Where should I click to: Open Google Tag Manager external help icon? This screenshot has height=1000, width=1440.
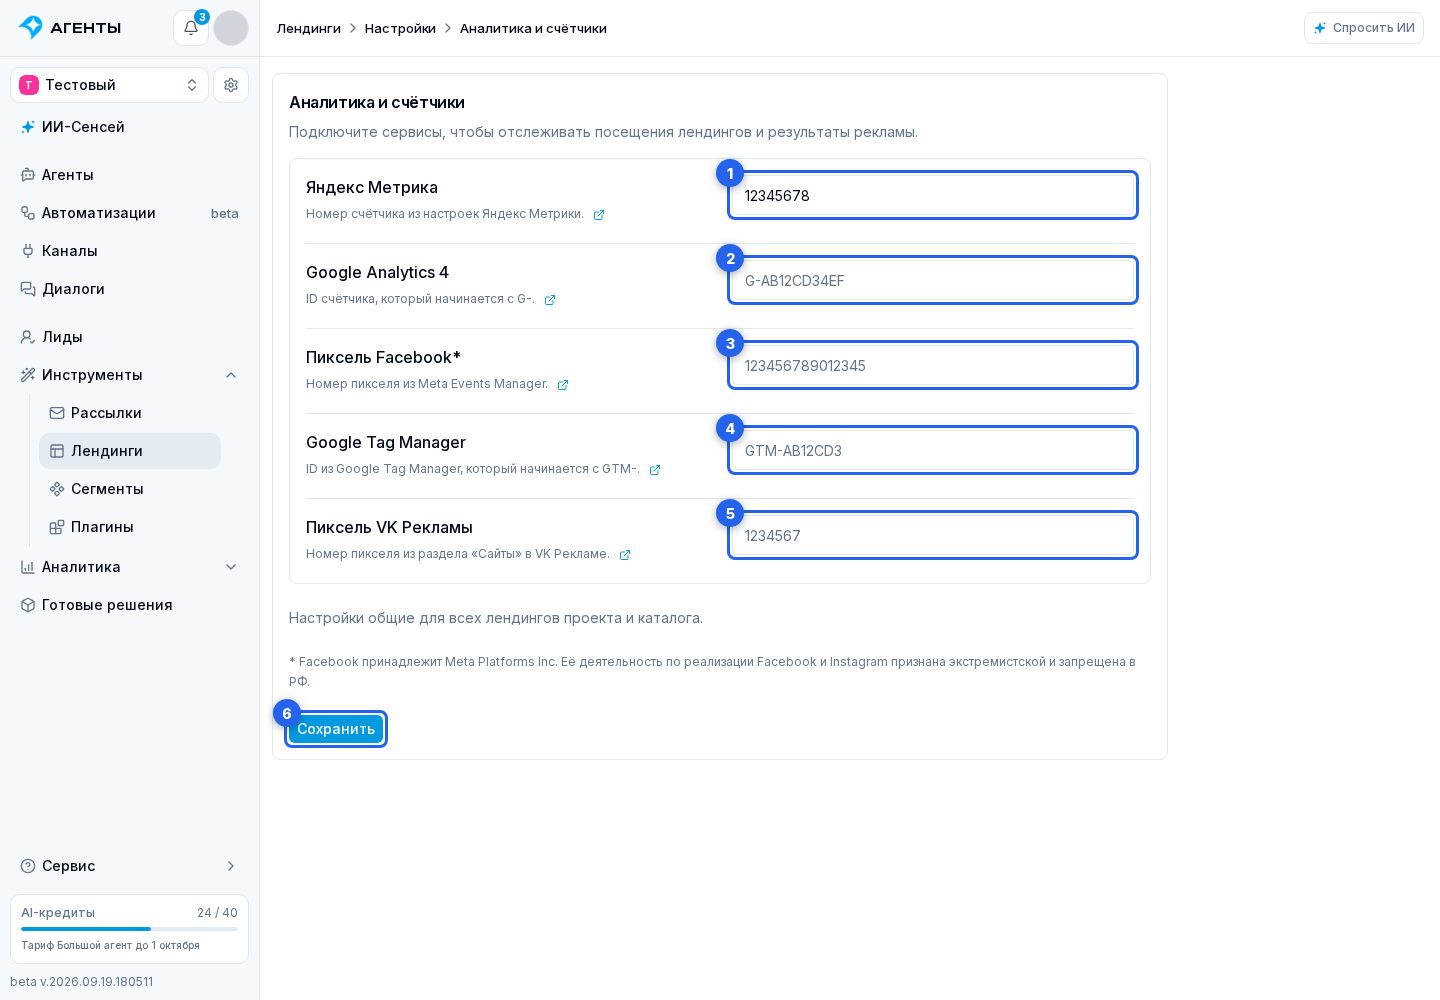click(655, 470)
